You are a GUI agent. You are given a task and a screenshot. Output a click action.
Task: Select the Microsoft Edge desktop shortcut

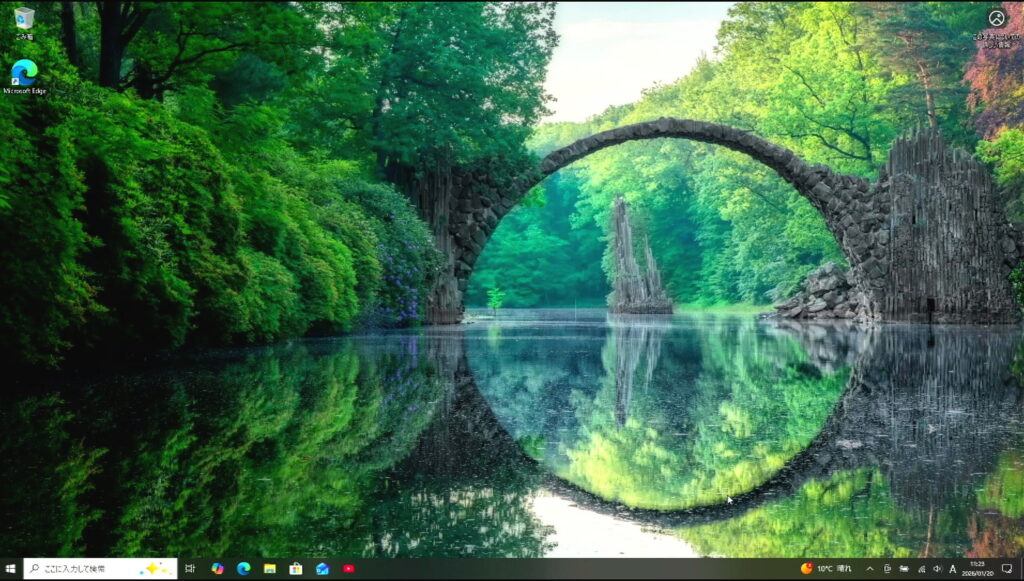point(24,73)
